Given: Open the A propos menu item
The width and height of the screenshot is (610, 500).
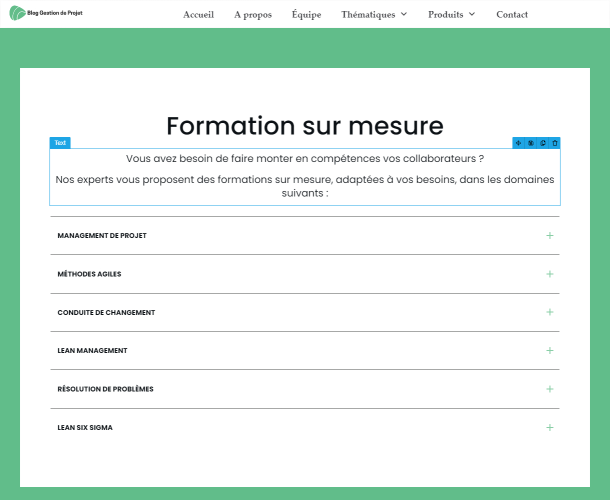Looking at the screenshot, I should [x=253, y=14].
